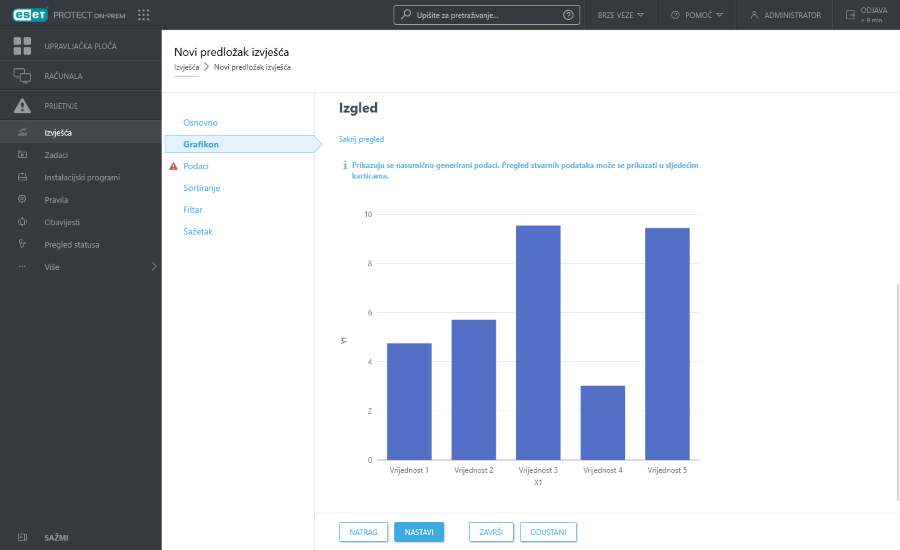Switch to the Podaci step
This screenshot has height=550, width=900.
click(x=196, y=166)
